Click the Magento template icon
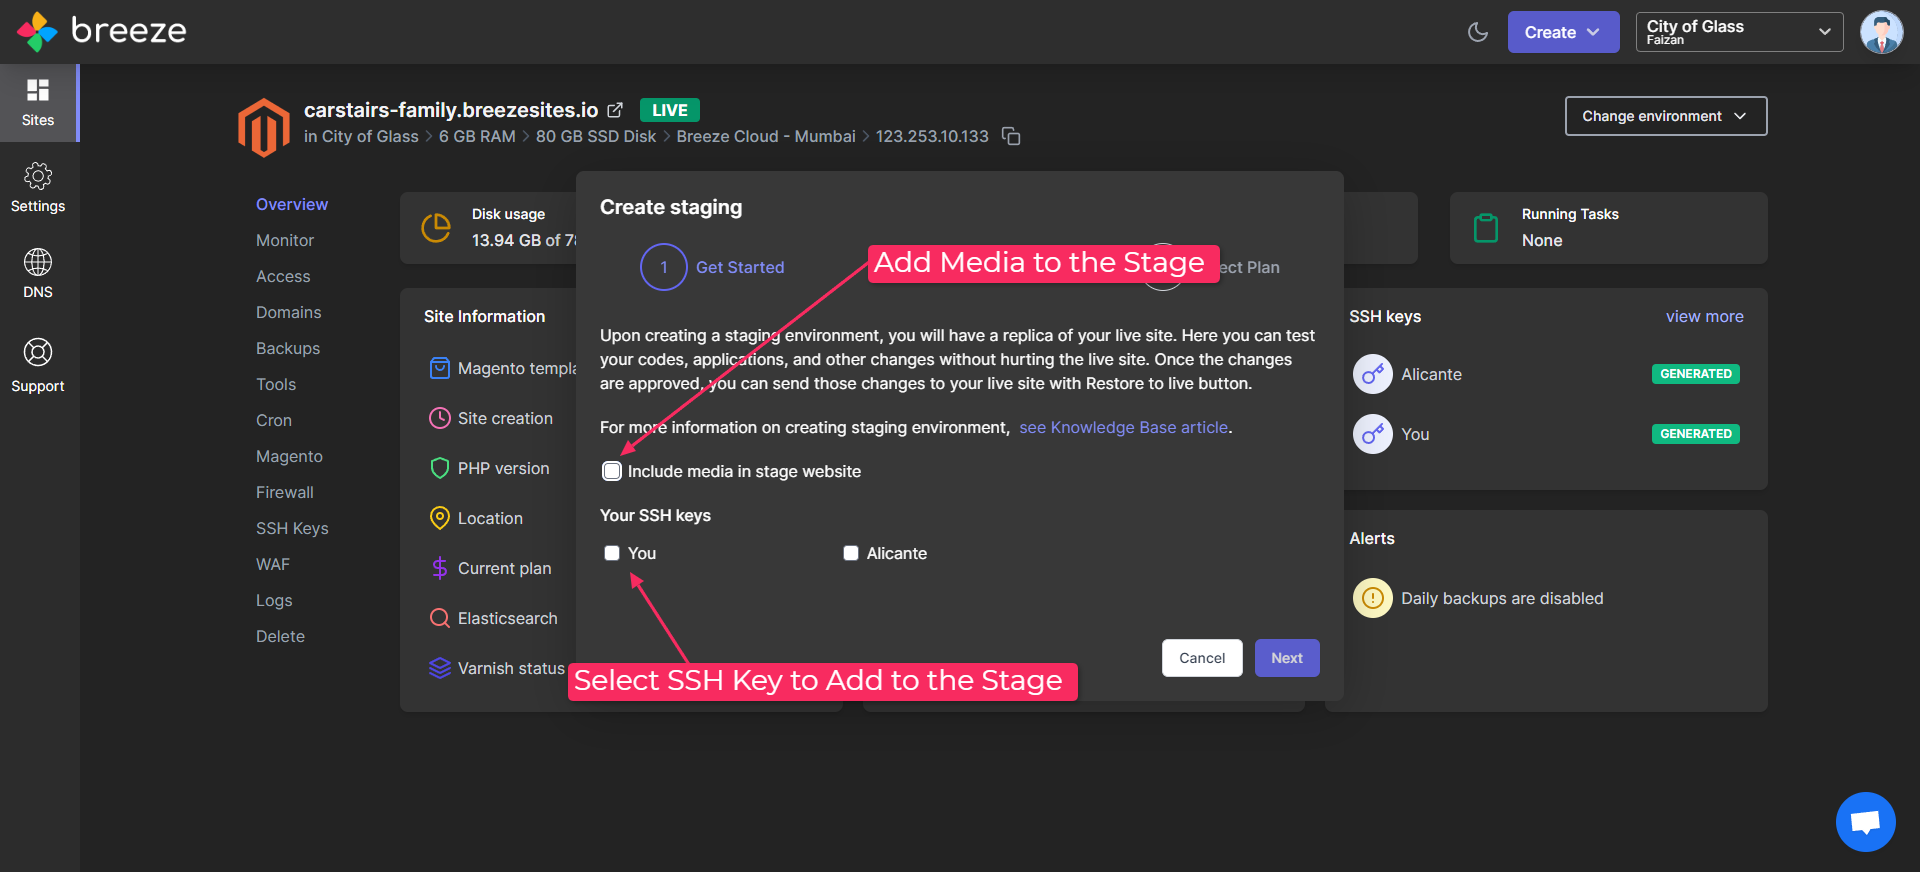Screen dimensions: 1920x872 pyautogui.click(x=439, y=368)
